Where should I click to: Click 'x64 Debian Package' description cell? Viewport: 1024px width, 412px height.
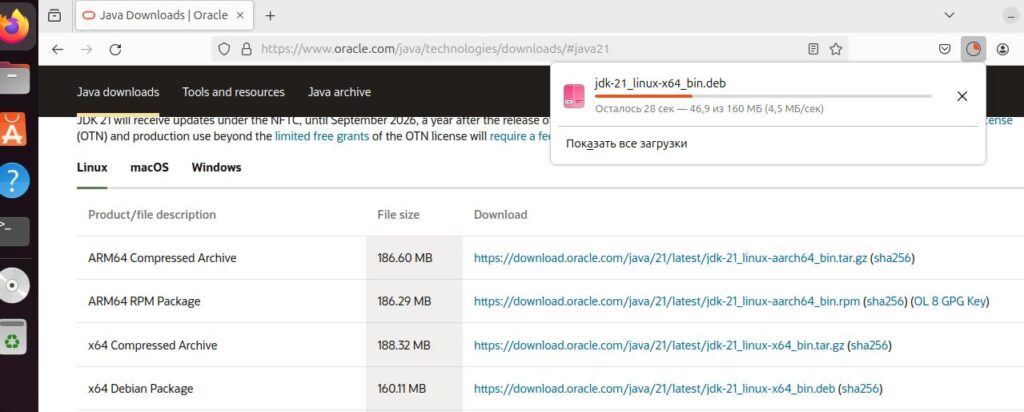140,388
